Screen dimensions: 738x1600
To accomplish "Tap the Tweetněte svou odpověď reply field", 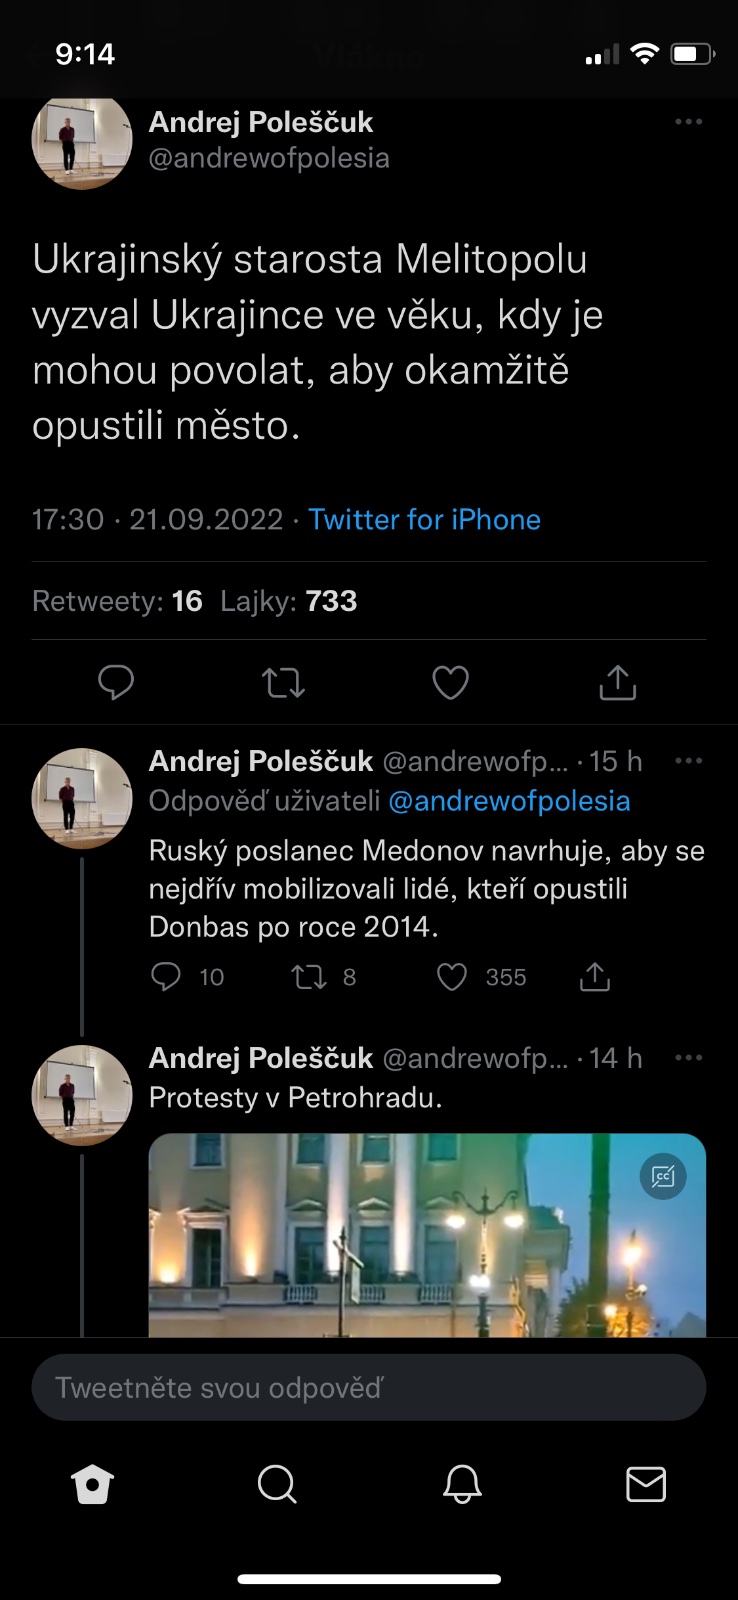I will [369, 1388].
